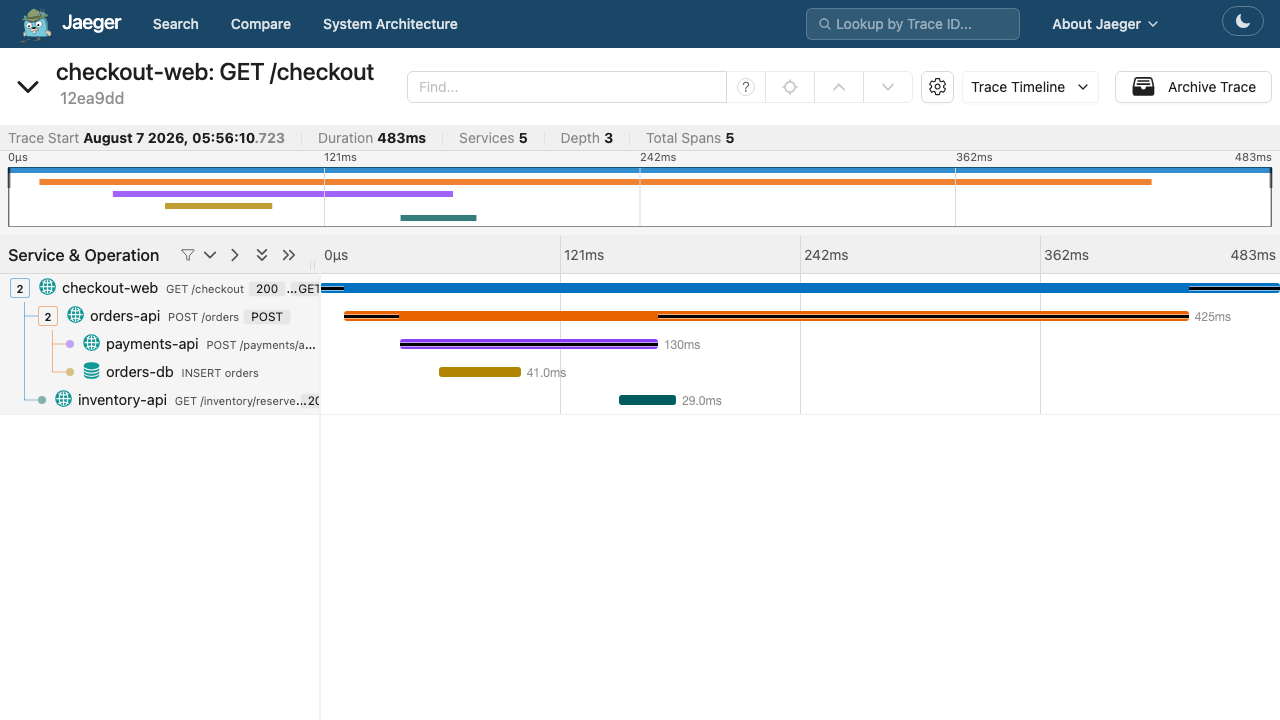
Task: Click the Jaeger brand name link
Action: 91,23
